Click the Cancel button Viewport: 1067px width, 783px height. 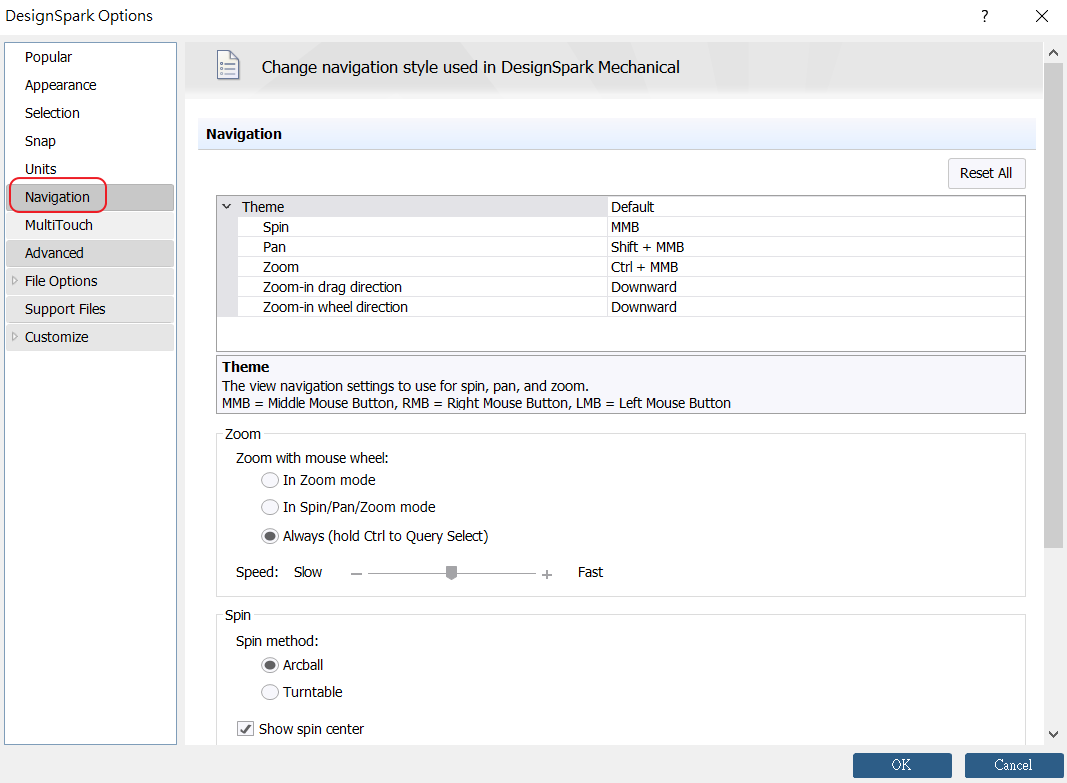1013,765
